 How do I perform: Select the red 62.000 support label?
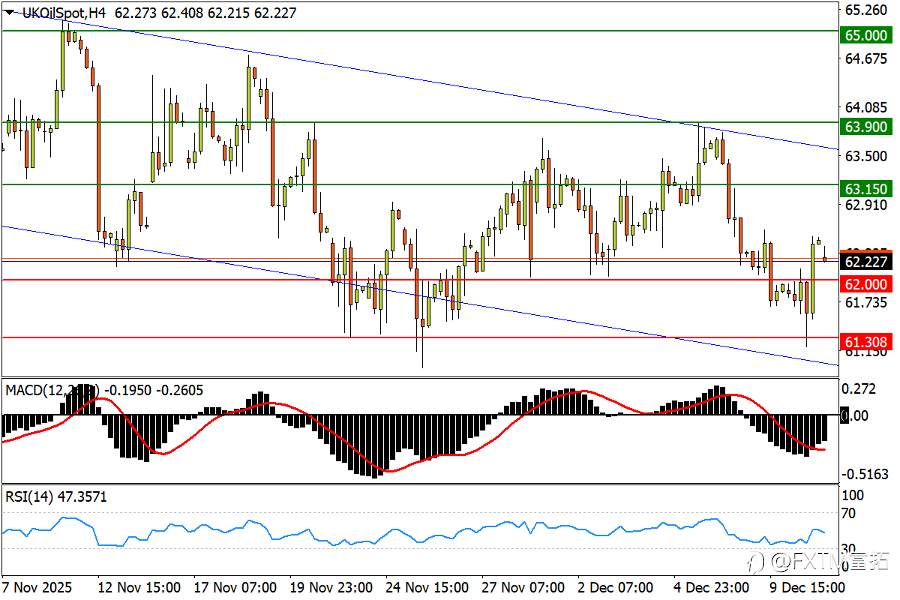(866, 284)
